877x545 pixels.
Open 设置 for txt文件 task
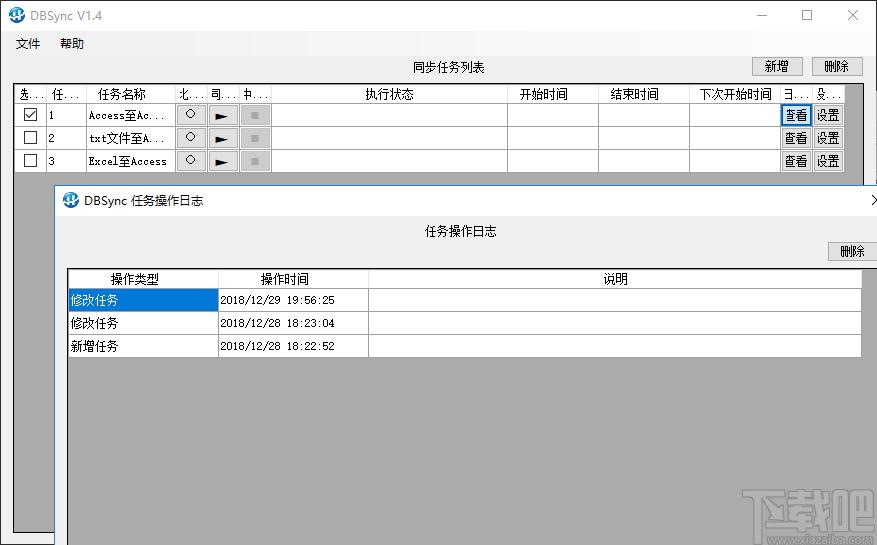[828, 138]
